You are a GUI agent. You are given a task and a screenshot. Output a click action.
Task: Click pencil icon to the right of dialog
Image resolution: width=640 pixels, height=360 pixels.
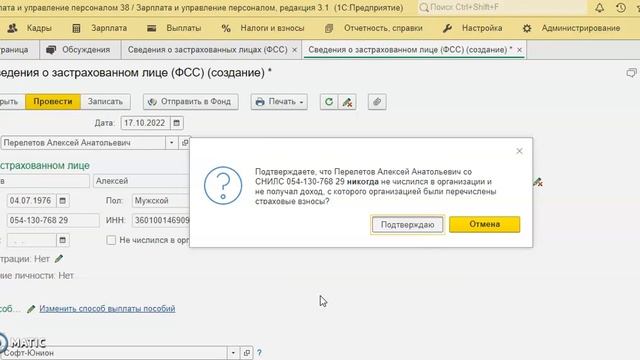(x=538, y=182)
